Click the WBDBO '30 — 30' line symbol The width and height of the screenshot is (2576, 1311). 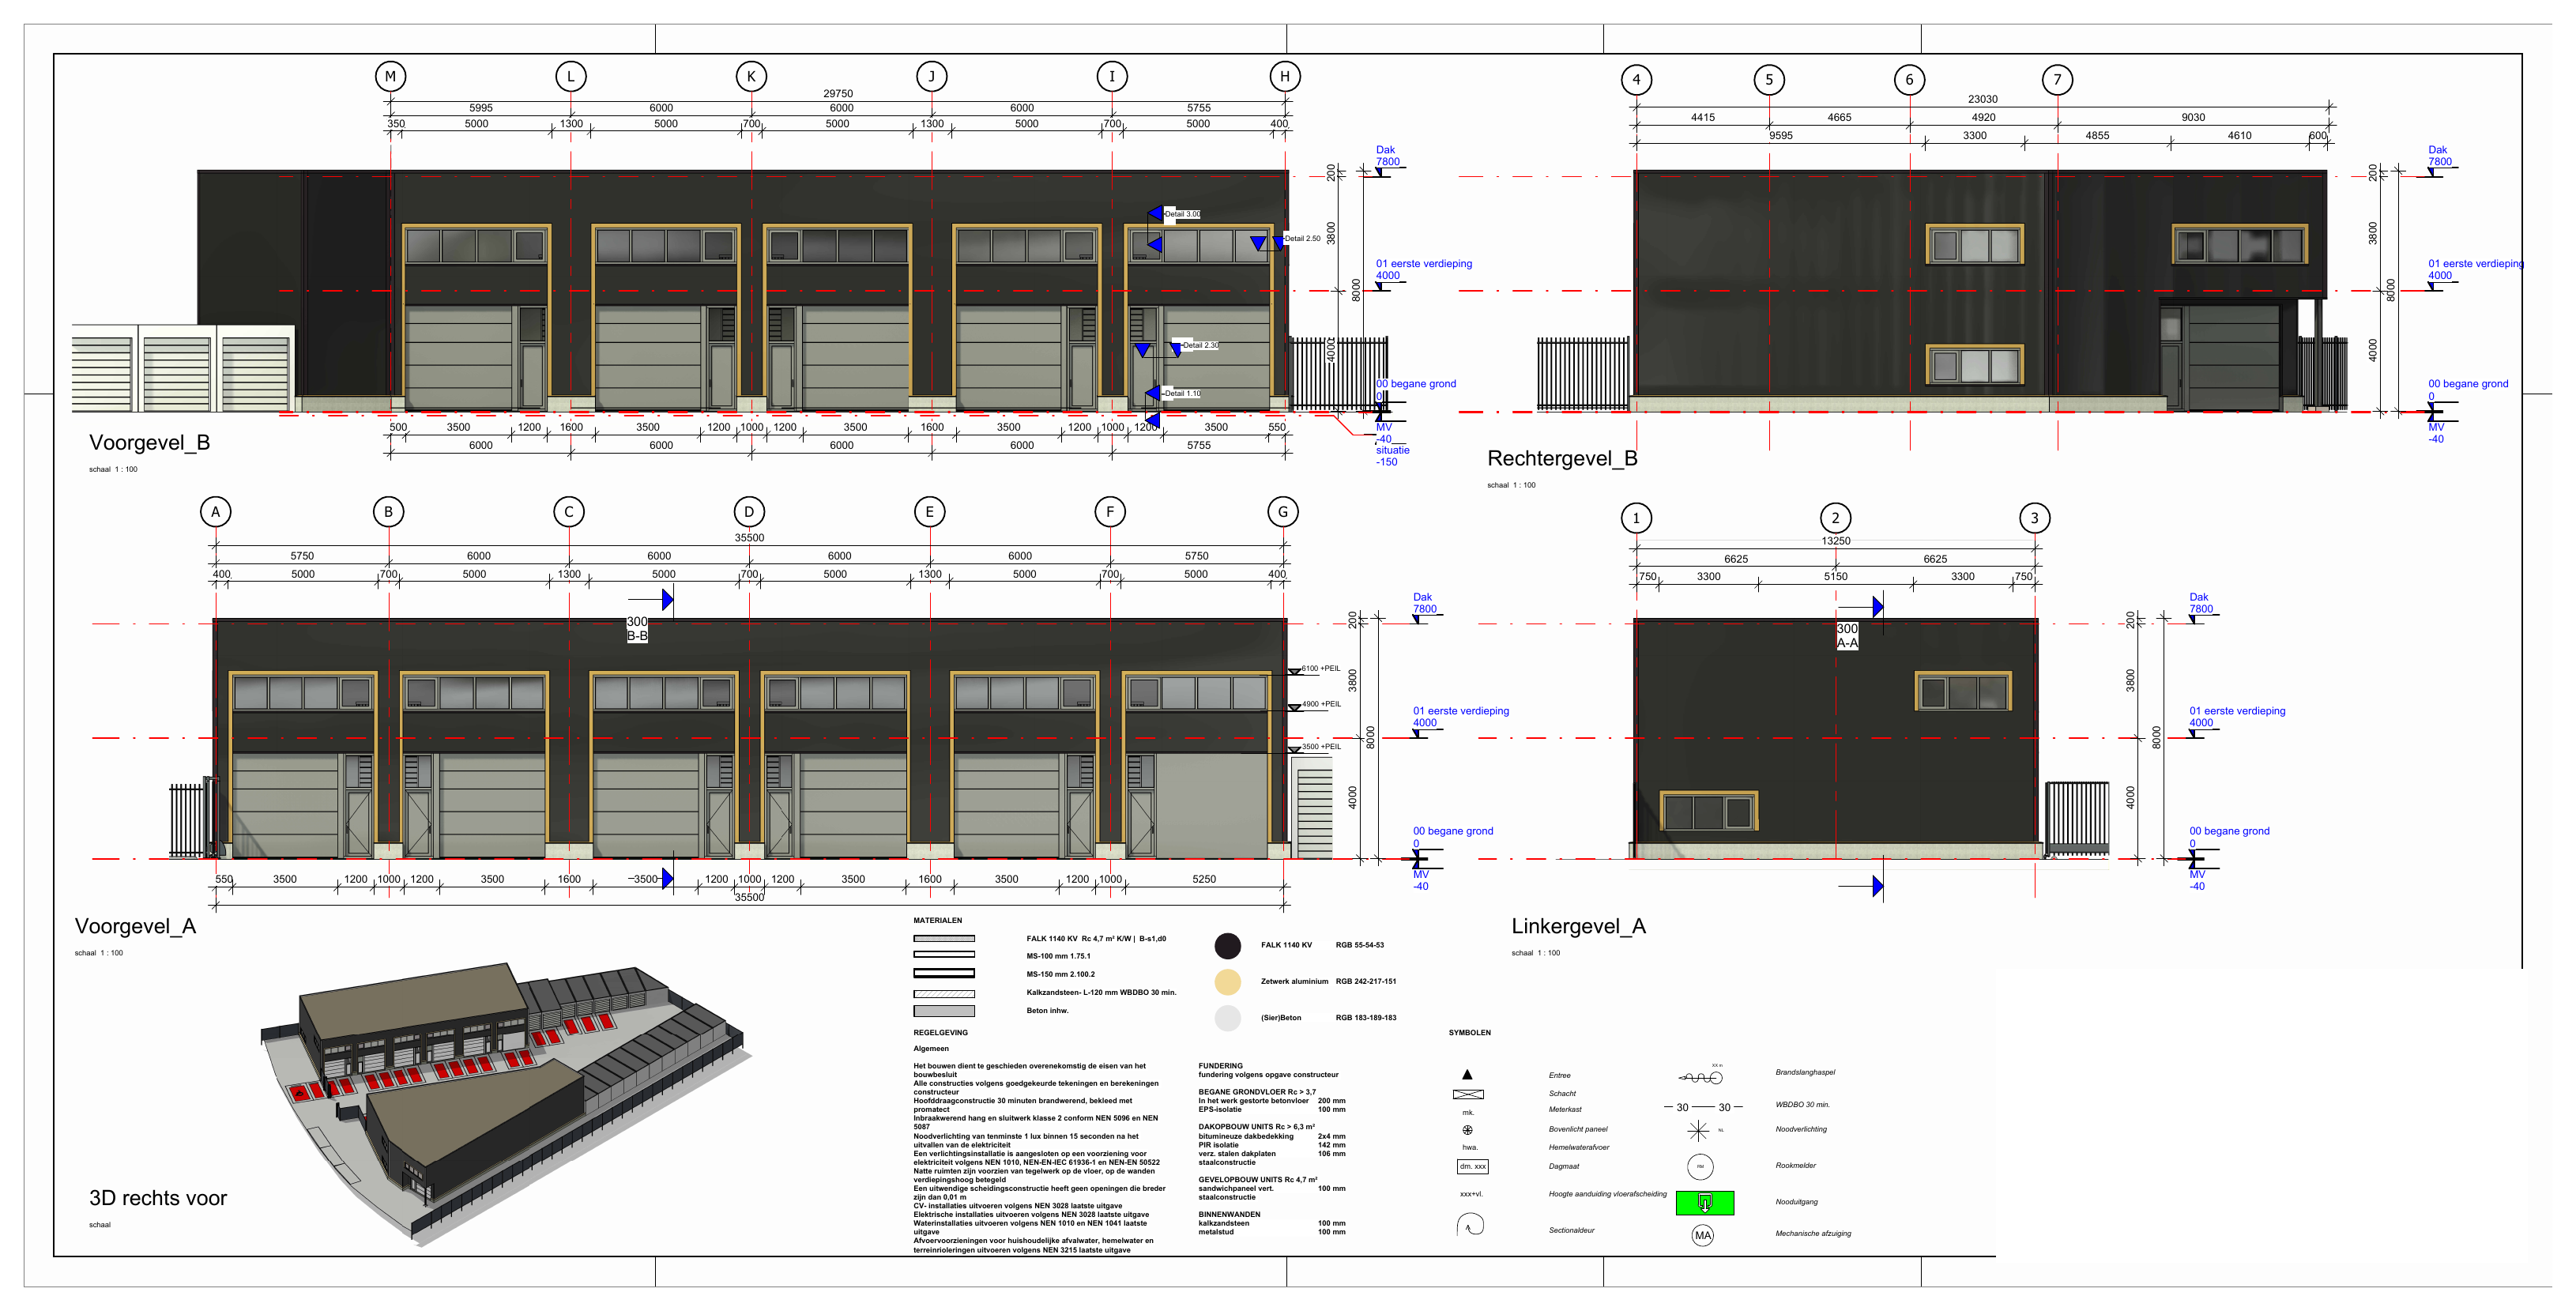(x=1703, y=1107)
